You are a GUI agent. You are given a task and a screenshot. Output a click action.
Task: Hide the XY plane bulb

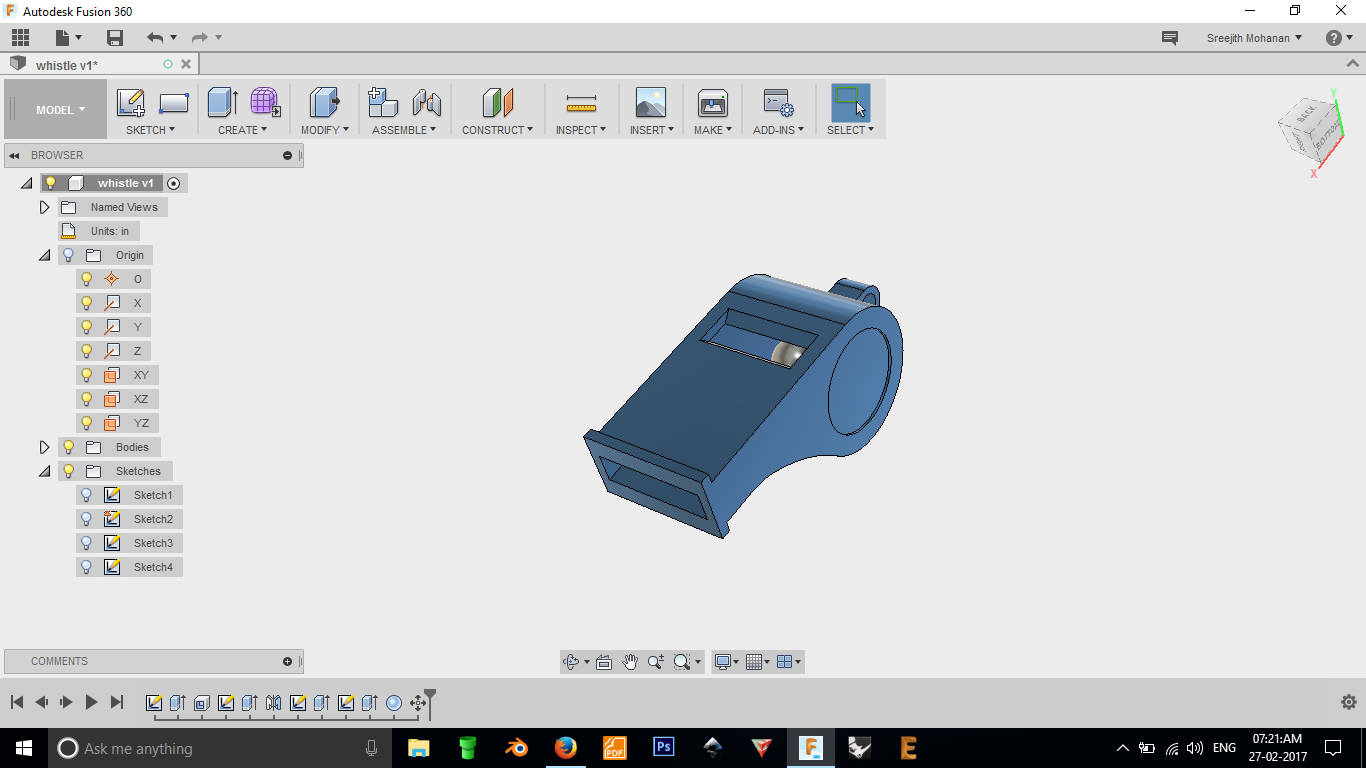point(86,375)
